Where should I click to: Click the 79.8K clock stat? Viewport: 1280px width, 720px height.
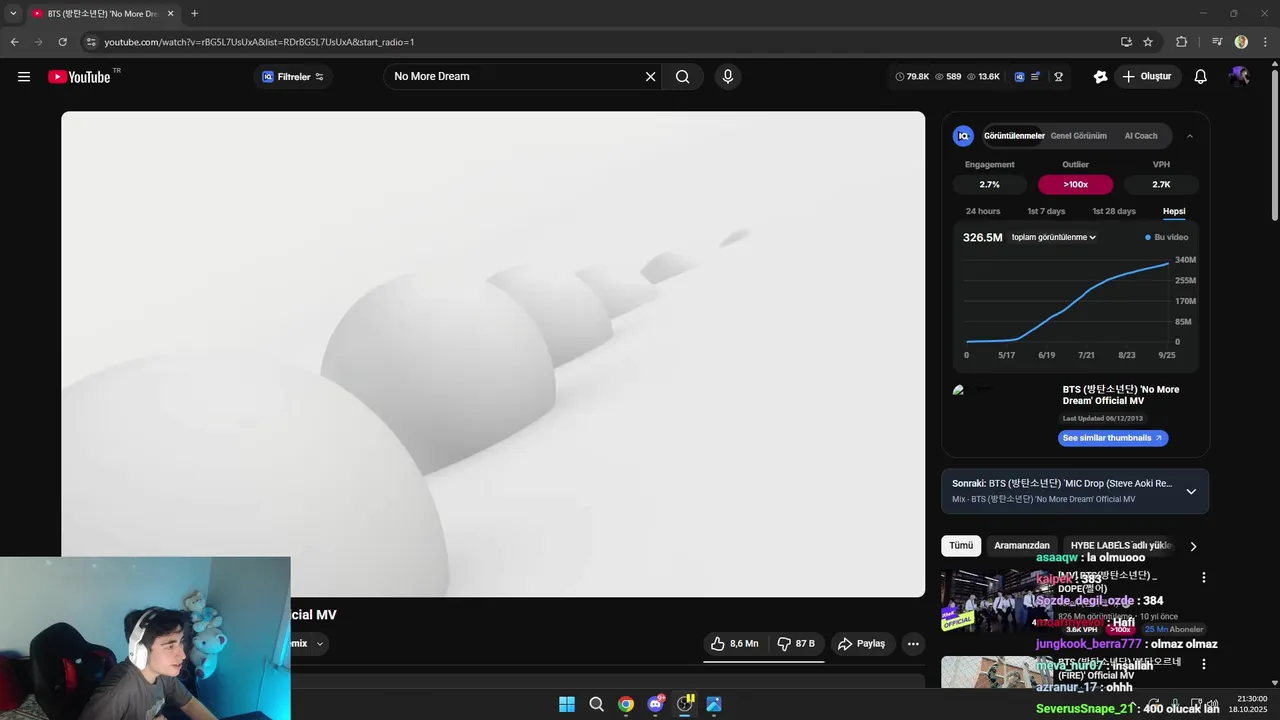[x=912, y=76]
